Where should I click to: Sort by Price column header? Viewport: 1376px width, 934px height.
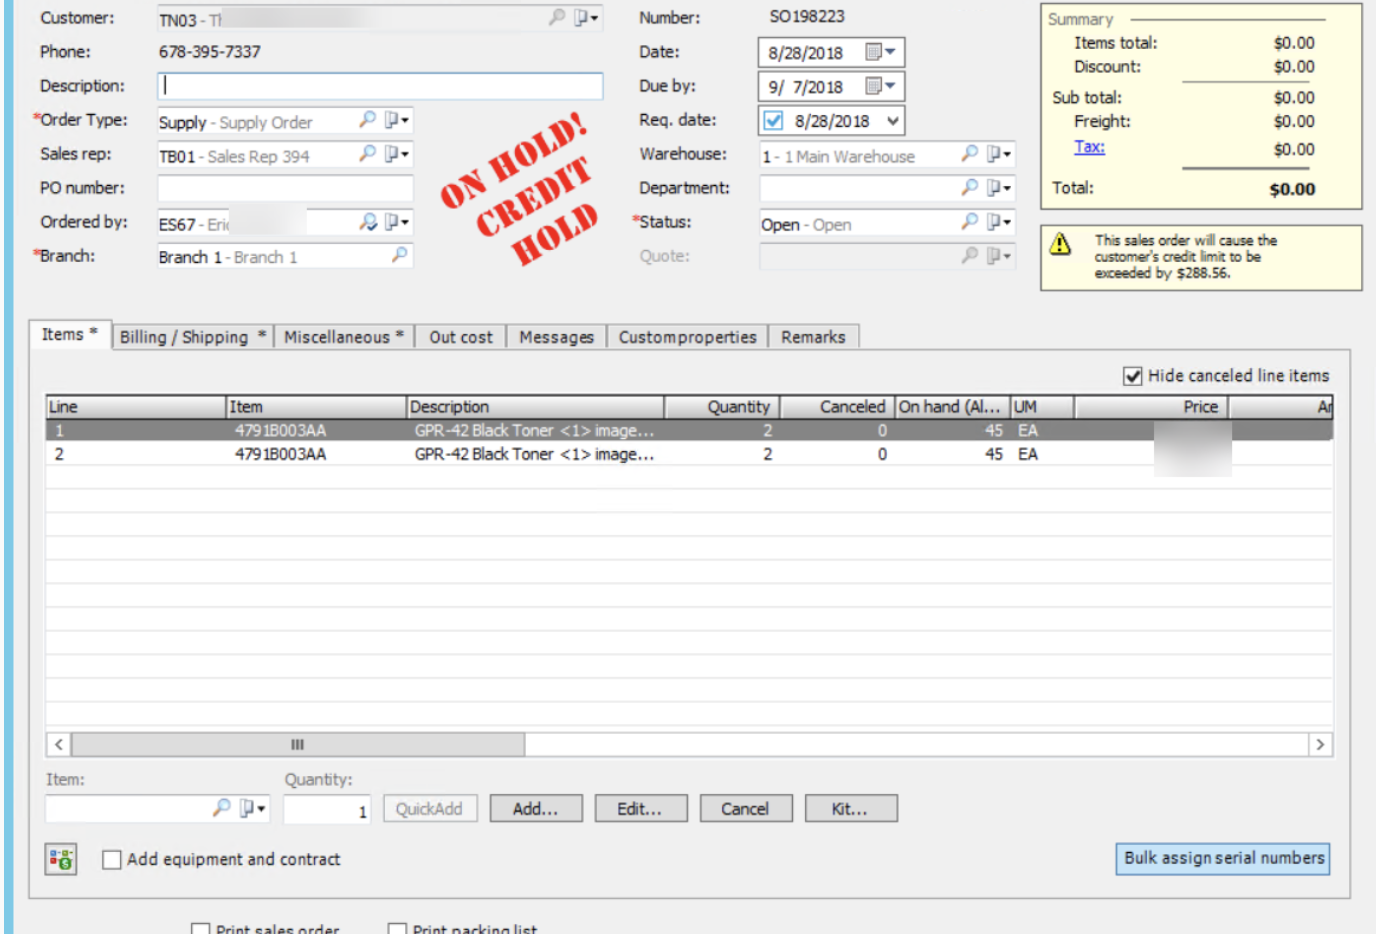tap(1151, 407)
